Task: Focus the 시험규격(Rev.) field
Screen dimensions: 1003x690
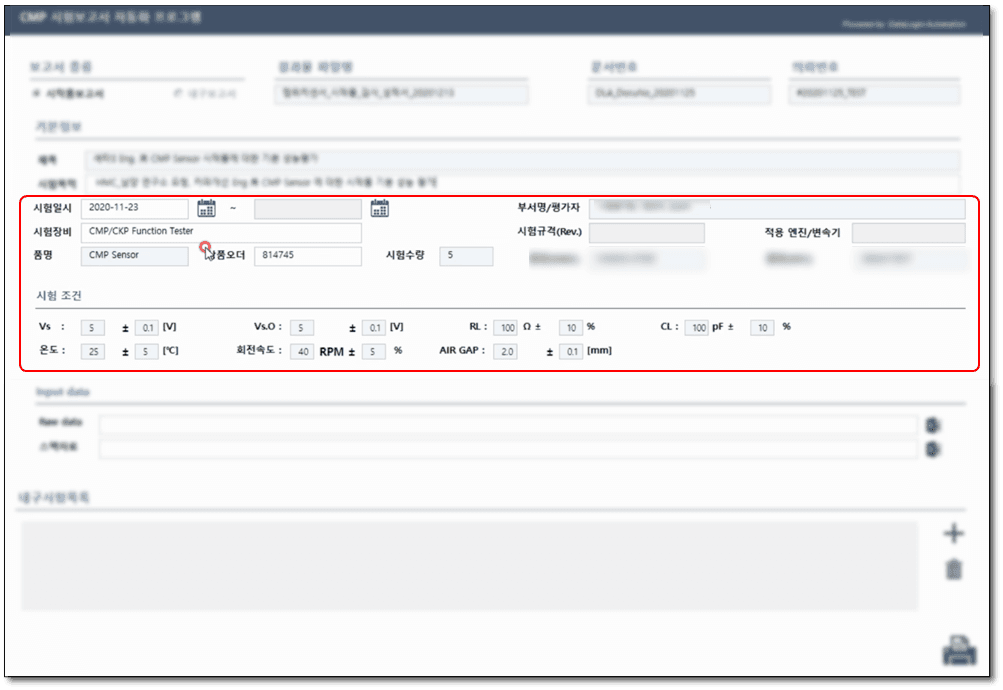Action: (x=647, y=233)
